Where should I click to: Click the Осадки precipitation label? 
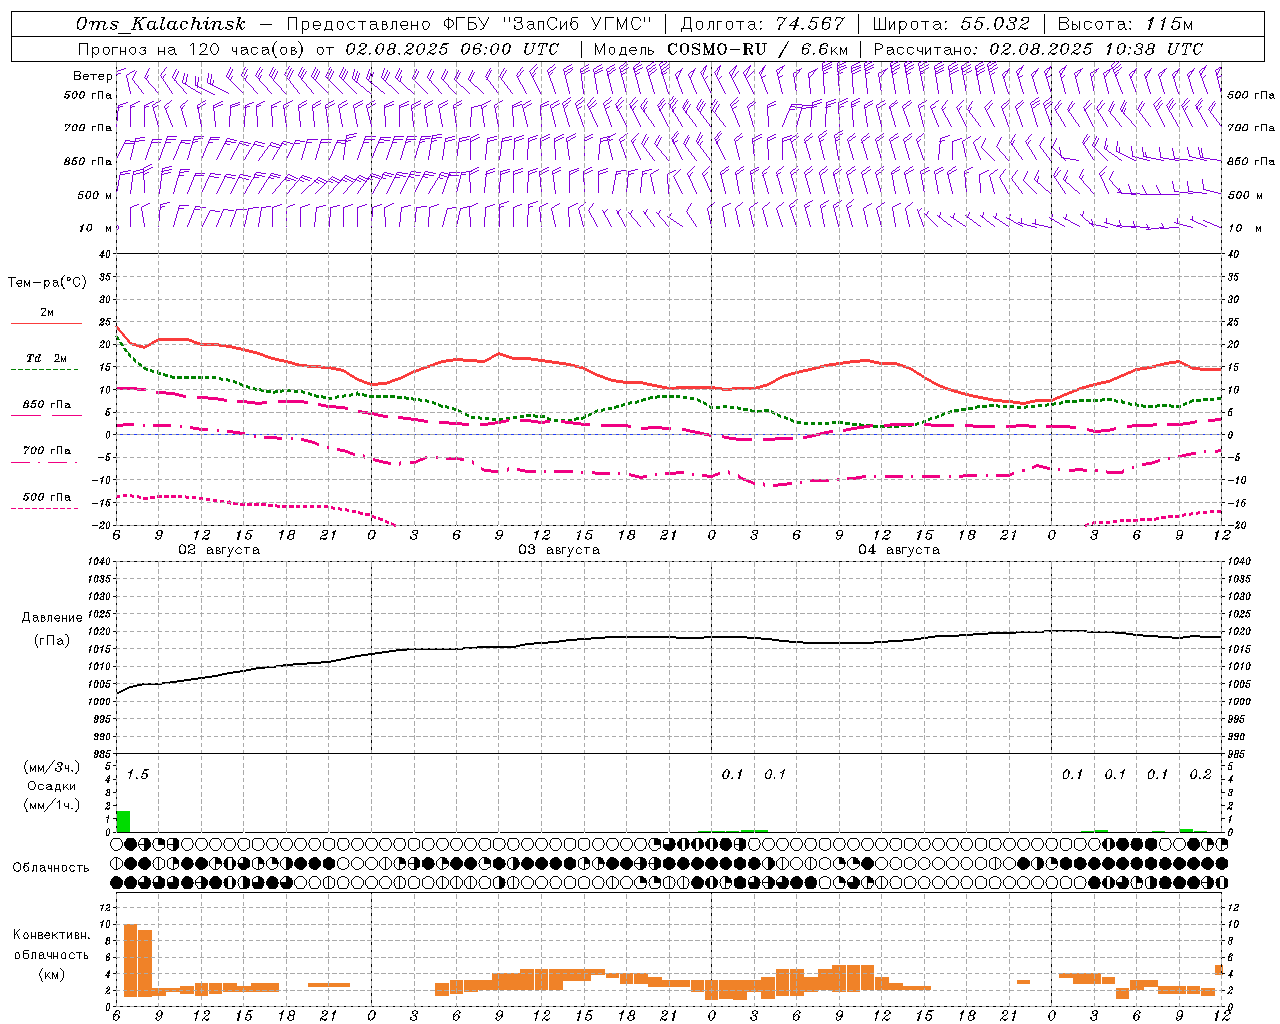click(52, 786)
